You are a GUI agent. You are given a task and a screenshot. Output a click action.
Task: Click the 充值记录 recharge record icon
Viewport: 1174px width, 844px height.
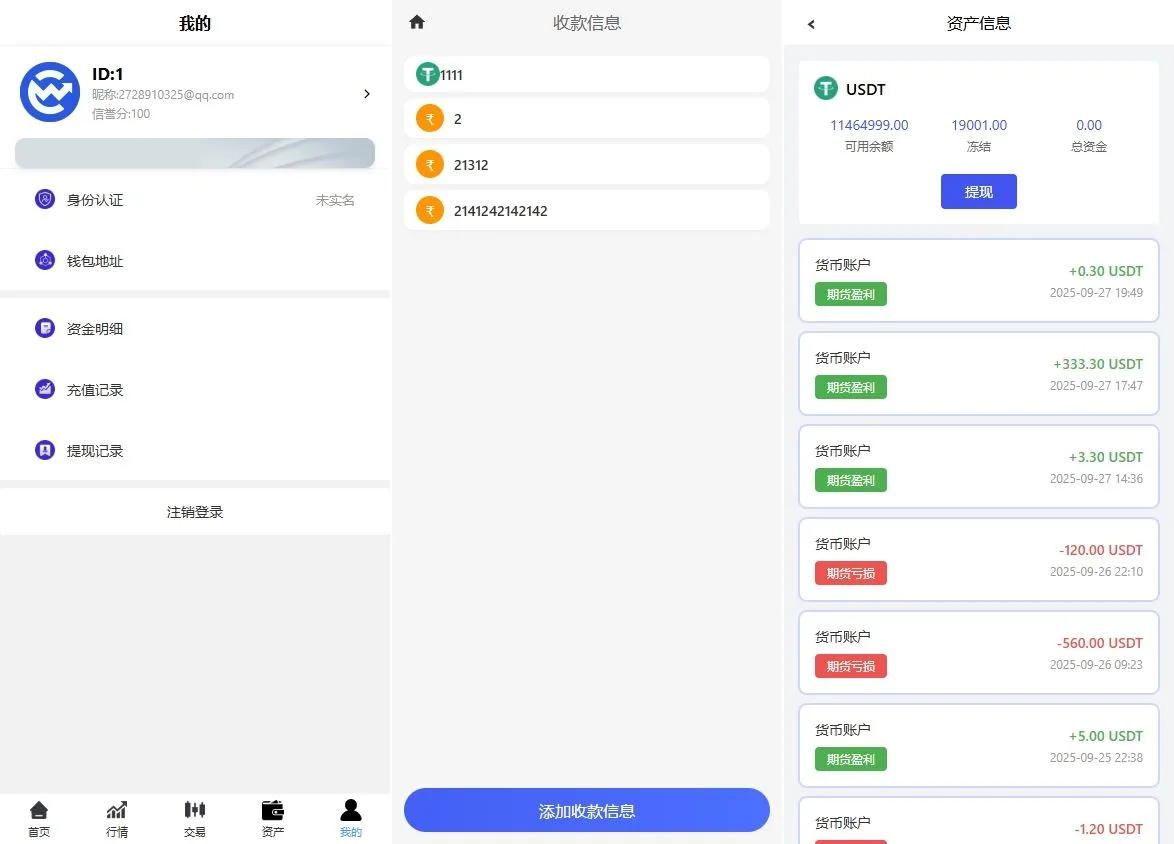coord(44,389)
